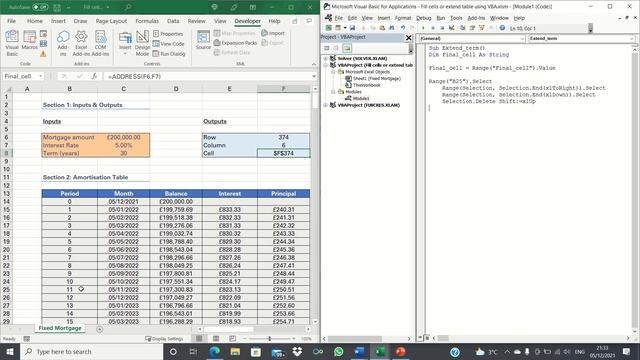Open VBA editor Debug menu

click(423, 18)
